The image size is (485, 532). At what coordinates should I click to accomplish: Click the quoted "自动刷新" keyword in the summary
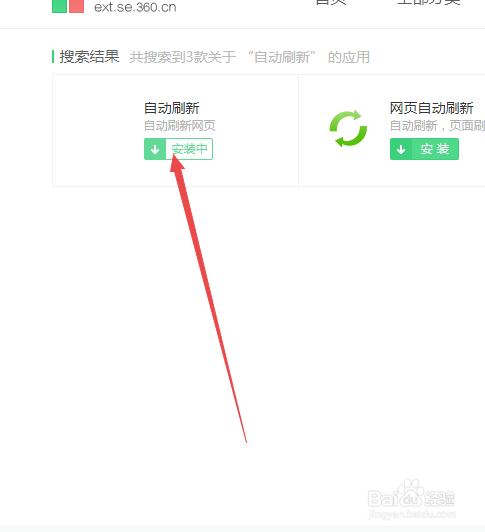pyautogui.click(x=282, y=57)
